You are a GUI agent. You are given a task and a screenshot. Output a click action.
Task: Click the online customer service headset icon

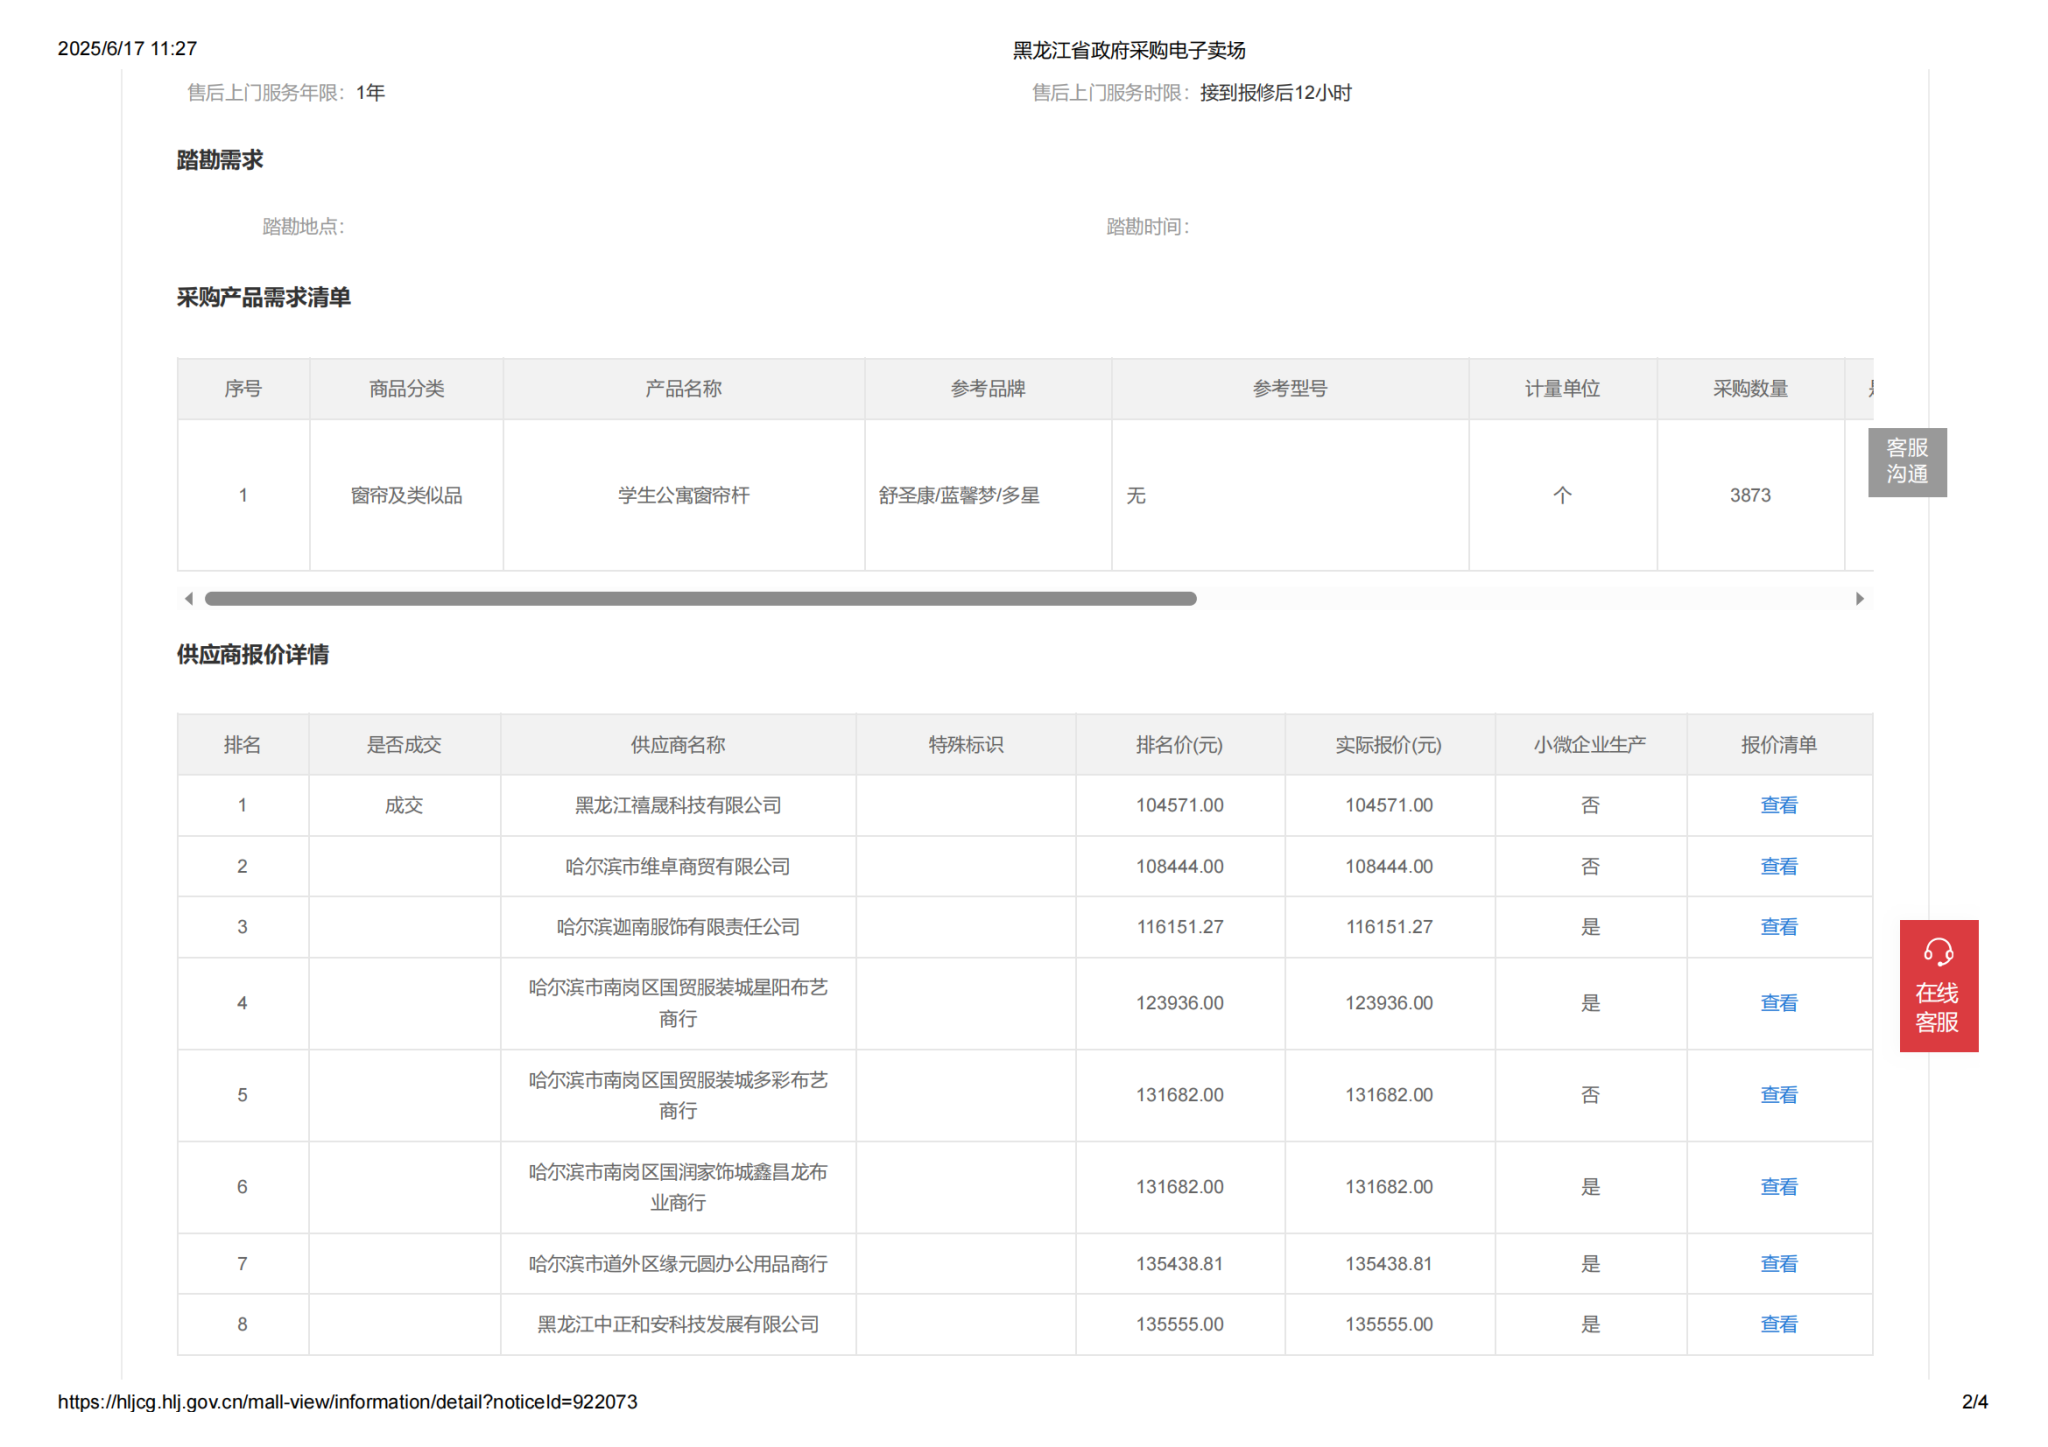pyautogui.click(x=1937, y=951)
